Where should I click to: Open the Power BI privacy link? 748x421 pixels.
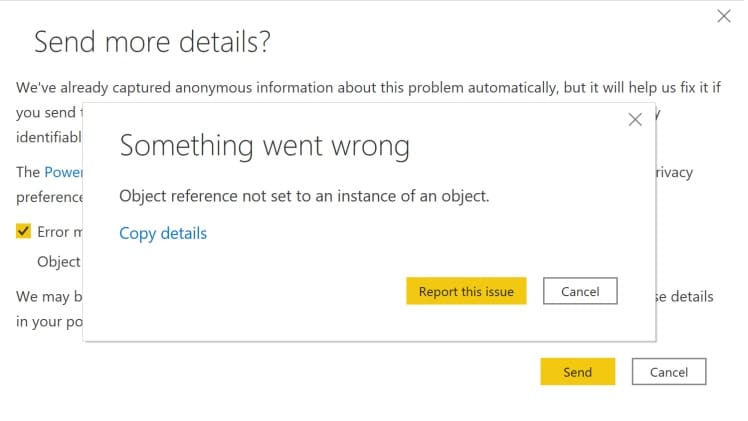click(63, 172)
